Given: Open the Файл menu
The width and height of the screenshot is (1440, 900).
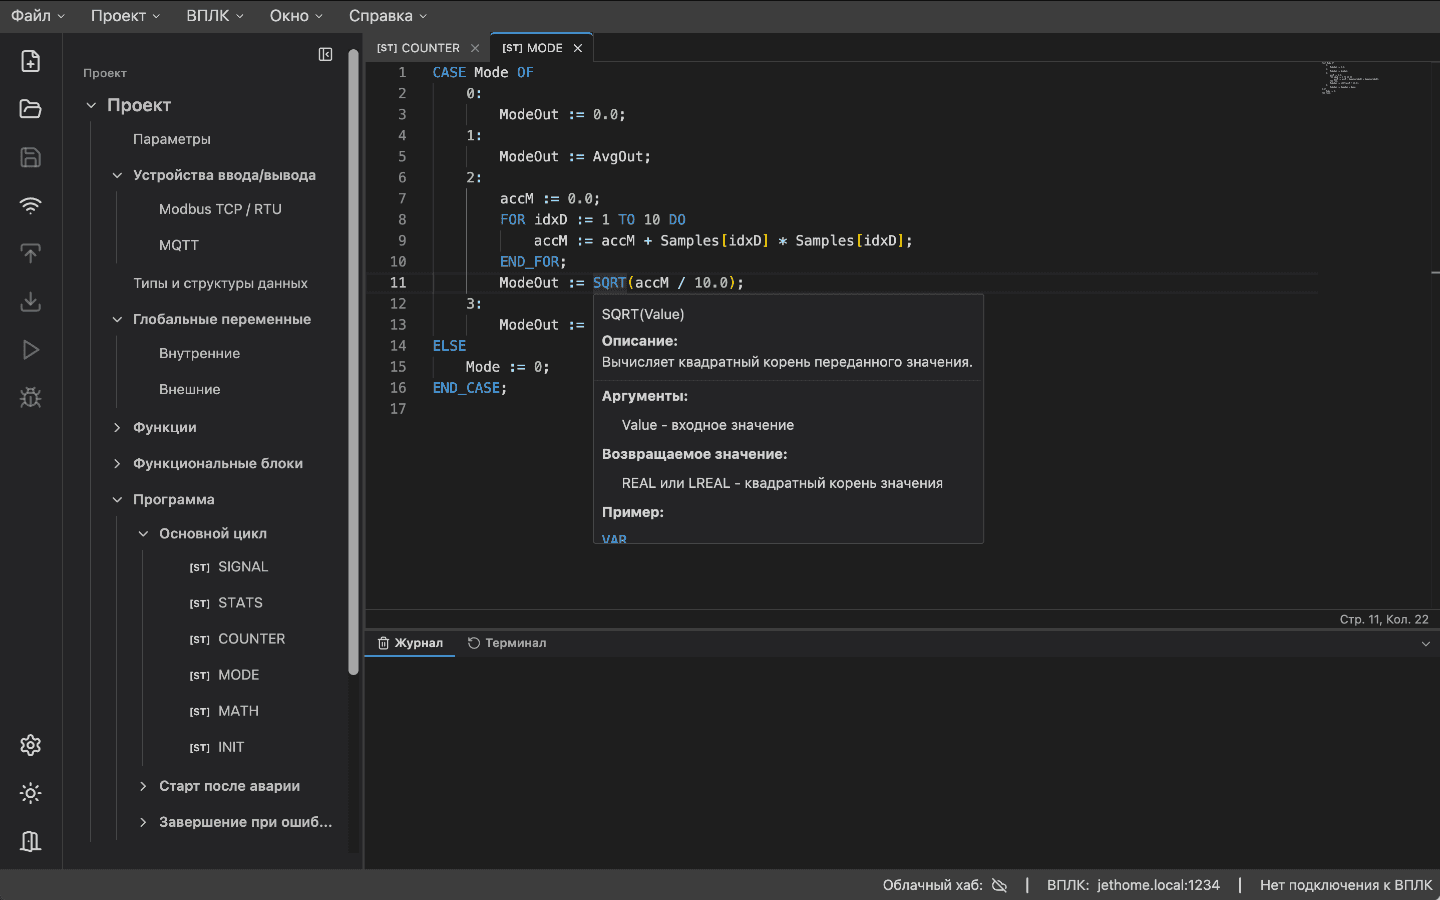Looking at the screenshot, I should click(x=38, y=16).
